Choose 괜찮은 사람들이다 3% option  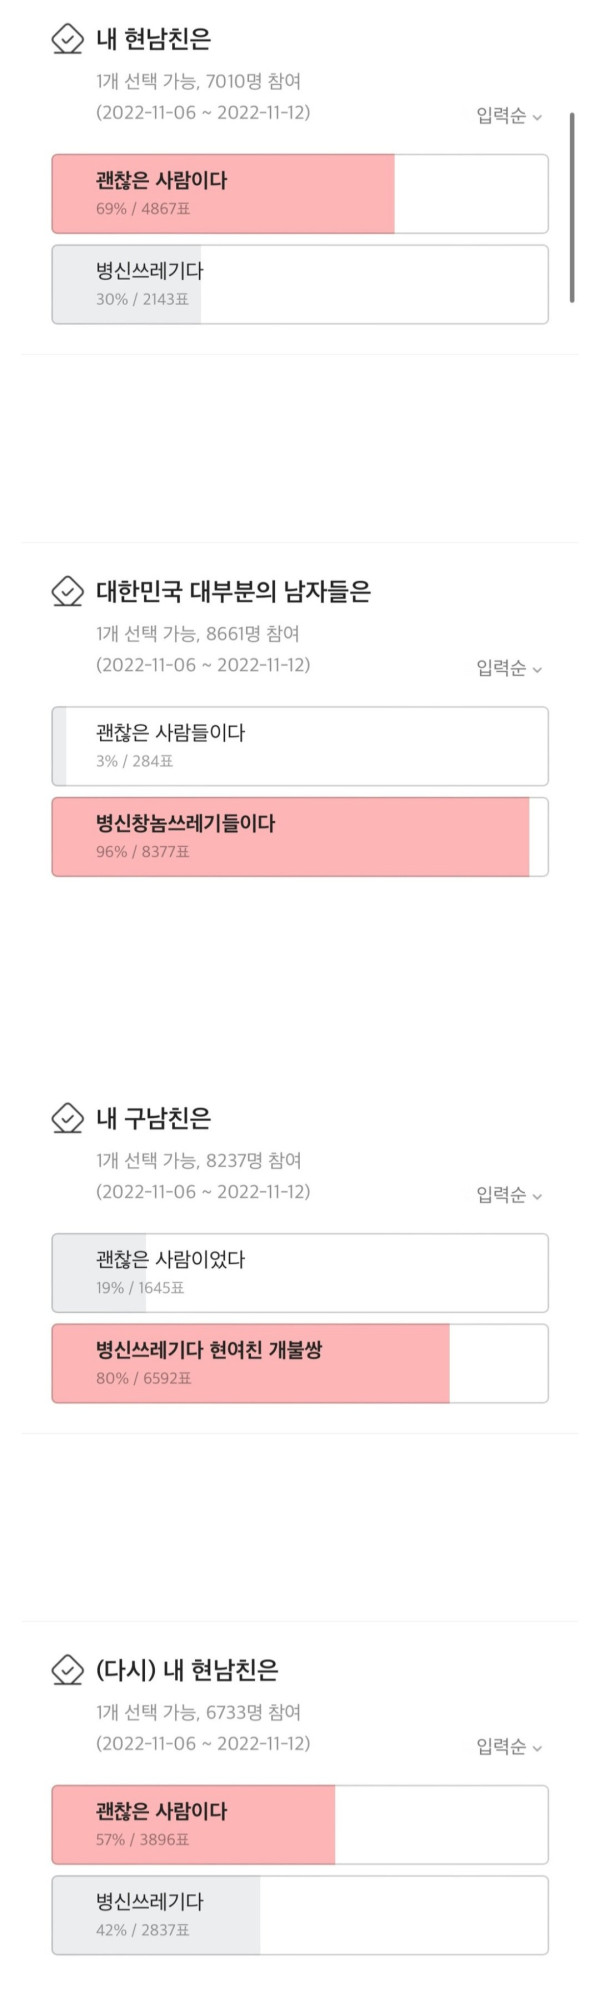click(x=300, y=746)
